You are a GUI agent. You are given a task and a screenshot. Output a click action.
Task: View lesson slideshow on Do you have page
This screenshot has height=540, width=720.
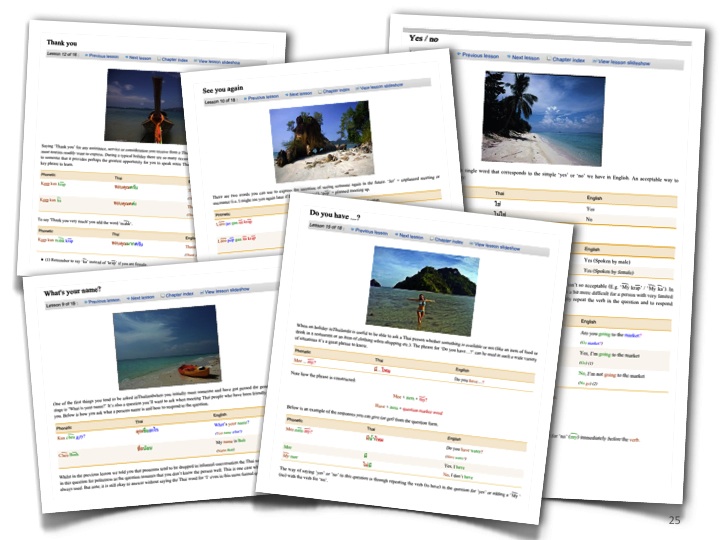[497, 246]
